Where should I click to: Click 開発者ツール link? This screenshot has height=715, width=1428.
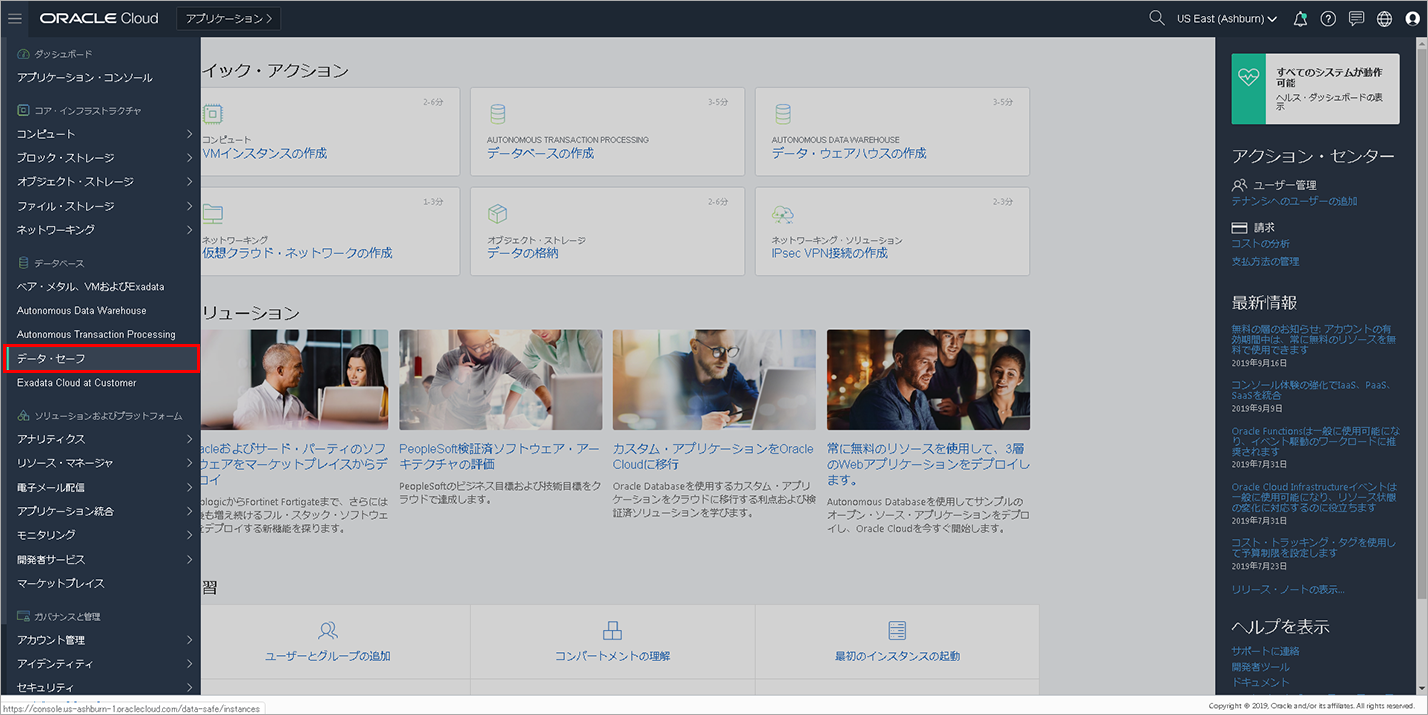tap(1261, 667)
